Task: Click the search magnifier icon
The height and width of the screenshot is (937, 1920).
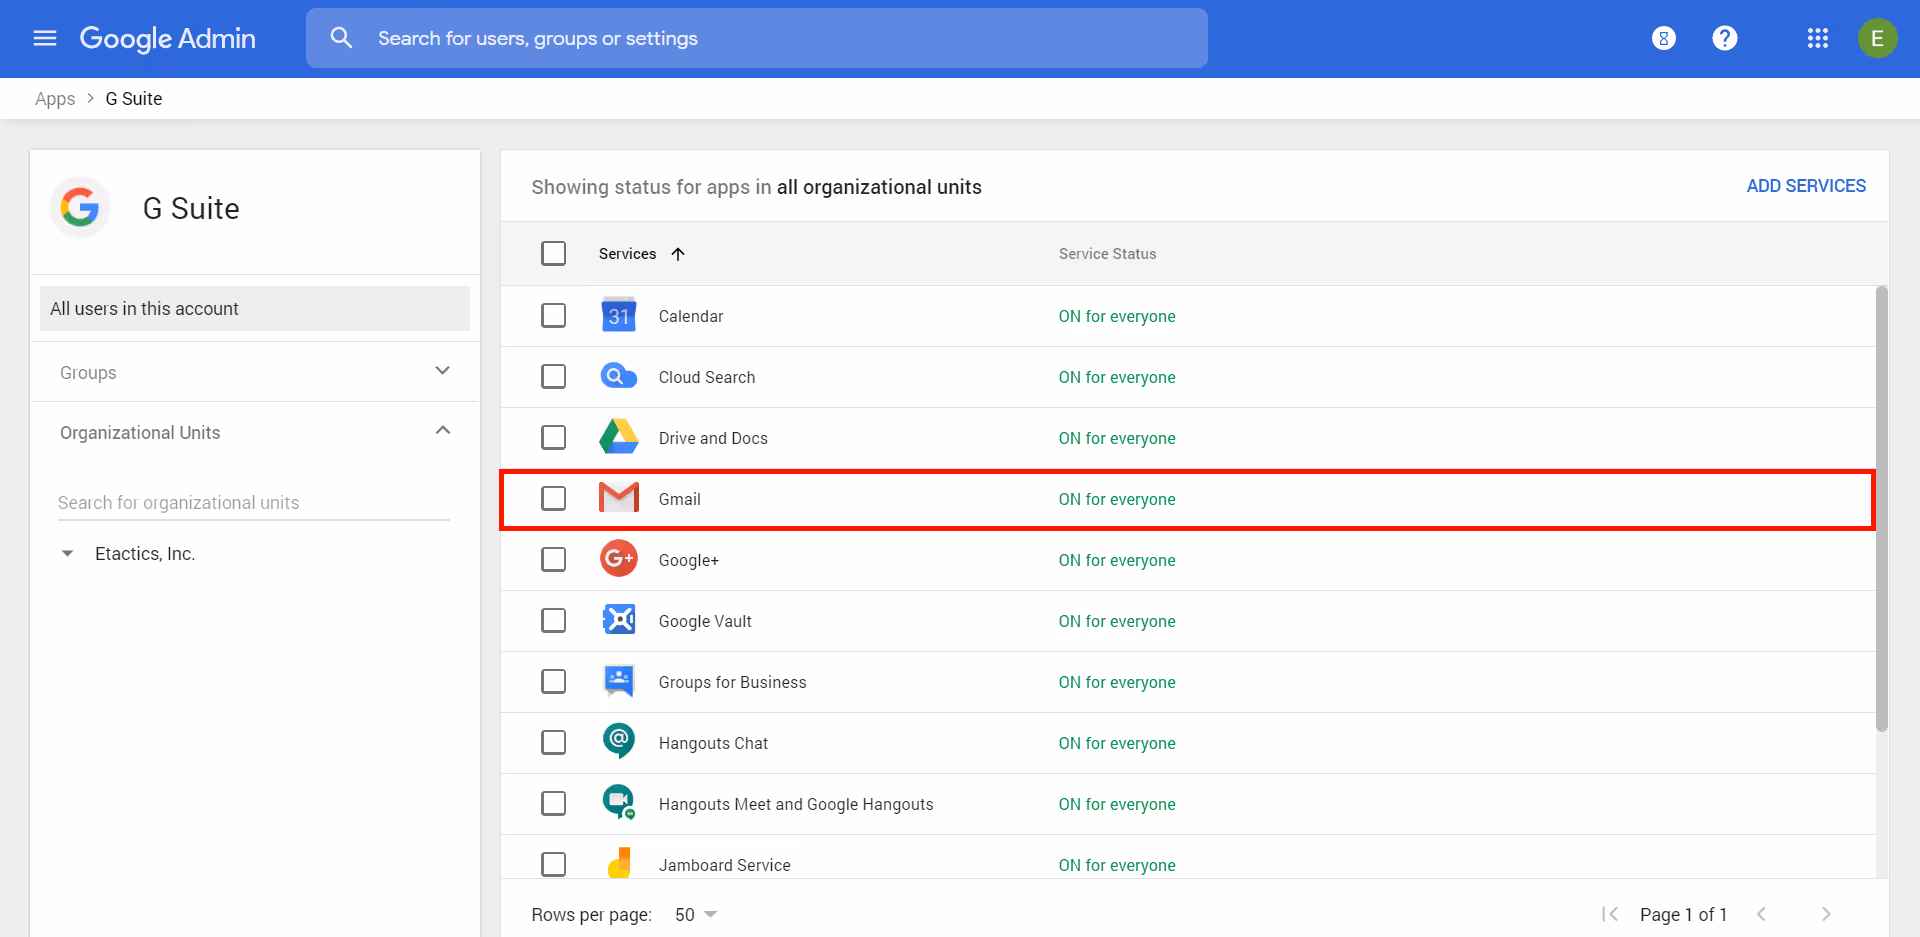Action: [341, 38]
